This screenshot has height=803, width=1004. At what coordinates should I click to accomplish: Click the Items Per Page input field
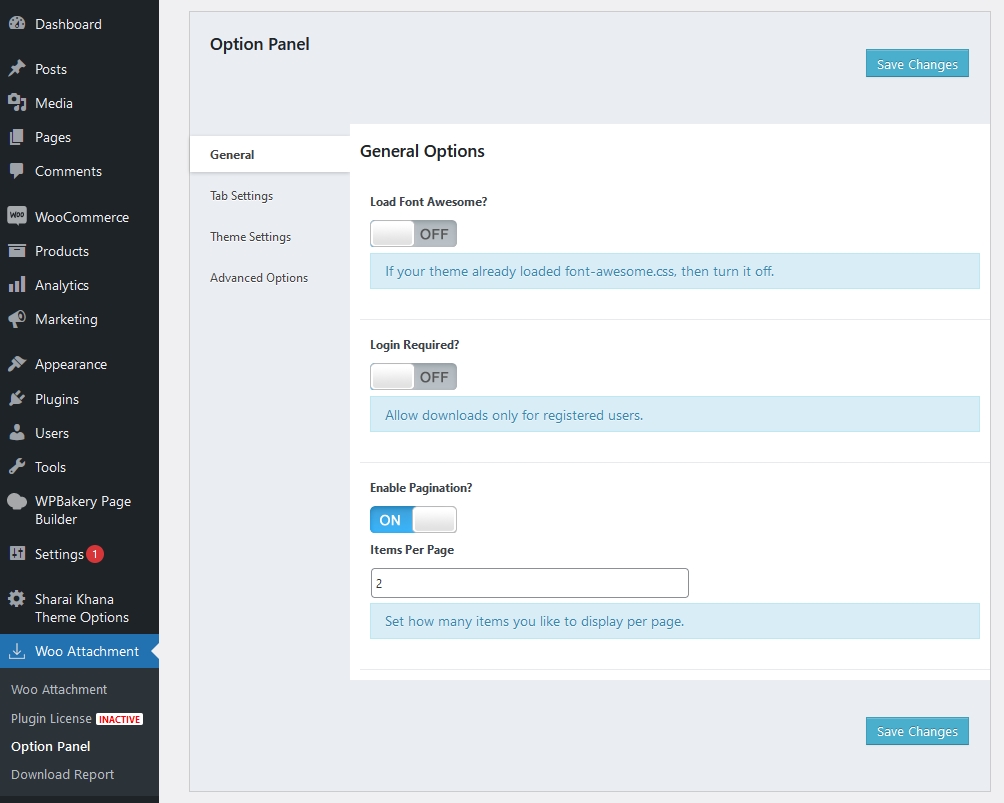click(x=529, y=583)
